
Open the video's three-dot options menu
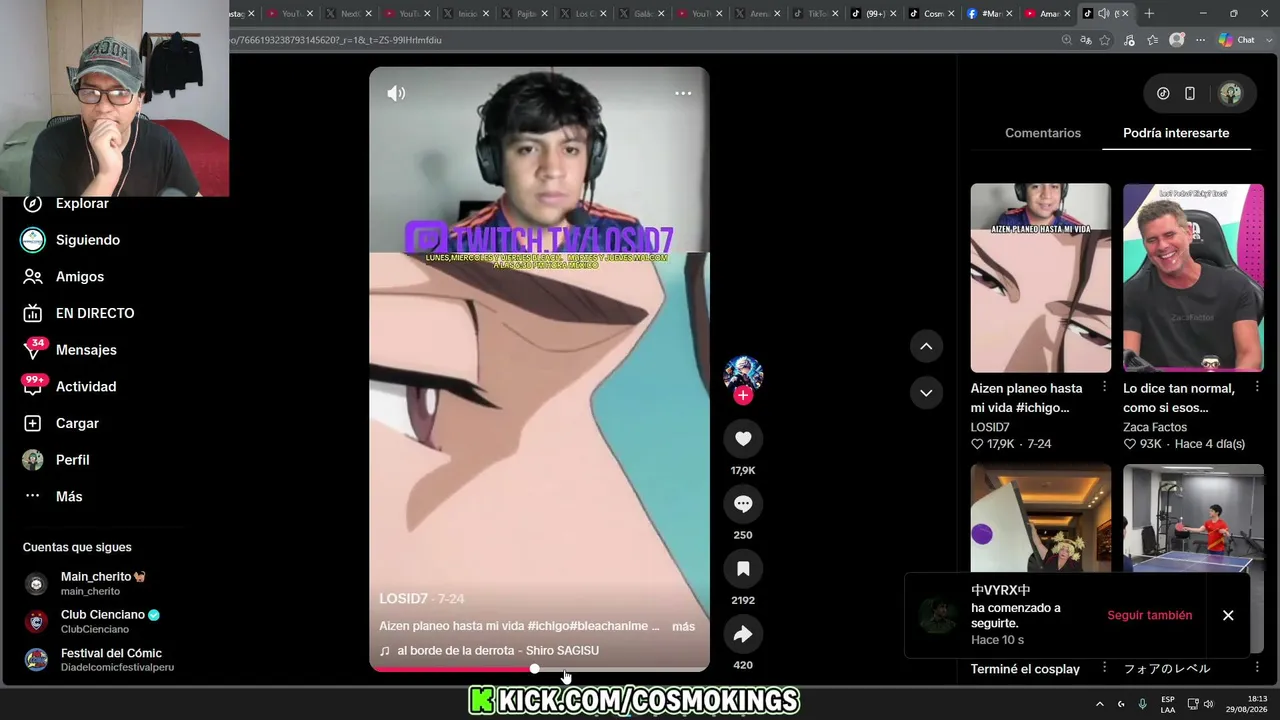click(683, 93)
